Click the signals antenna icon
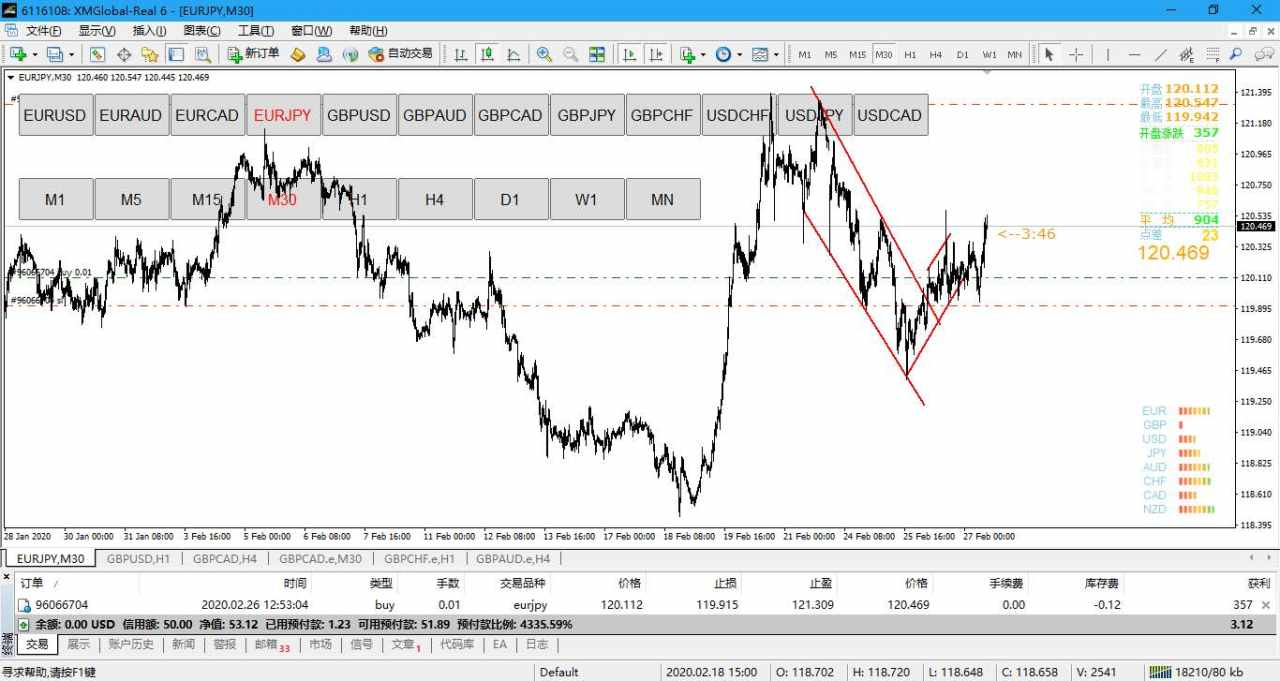1280x681 pixels. pos(350,54)
